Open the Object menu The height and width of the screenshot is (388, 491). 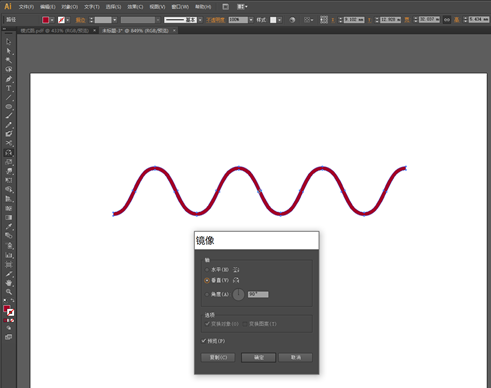click(69, 7)
